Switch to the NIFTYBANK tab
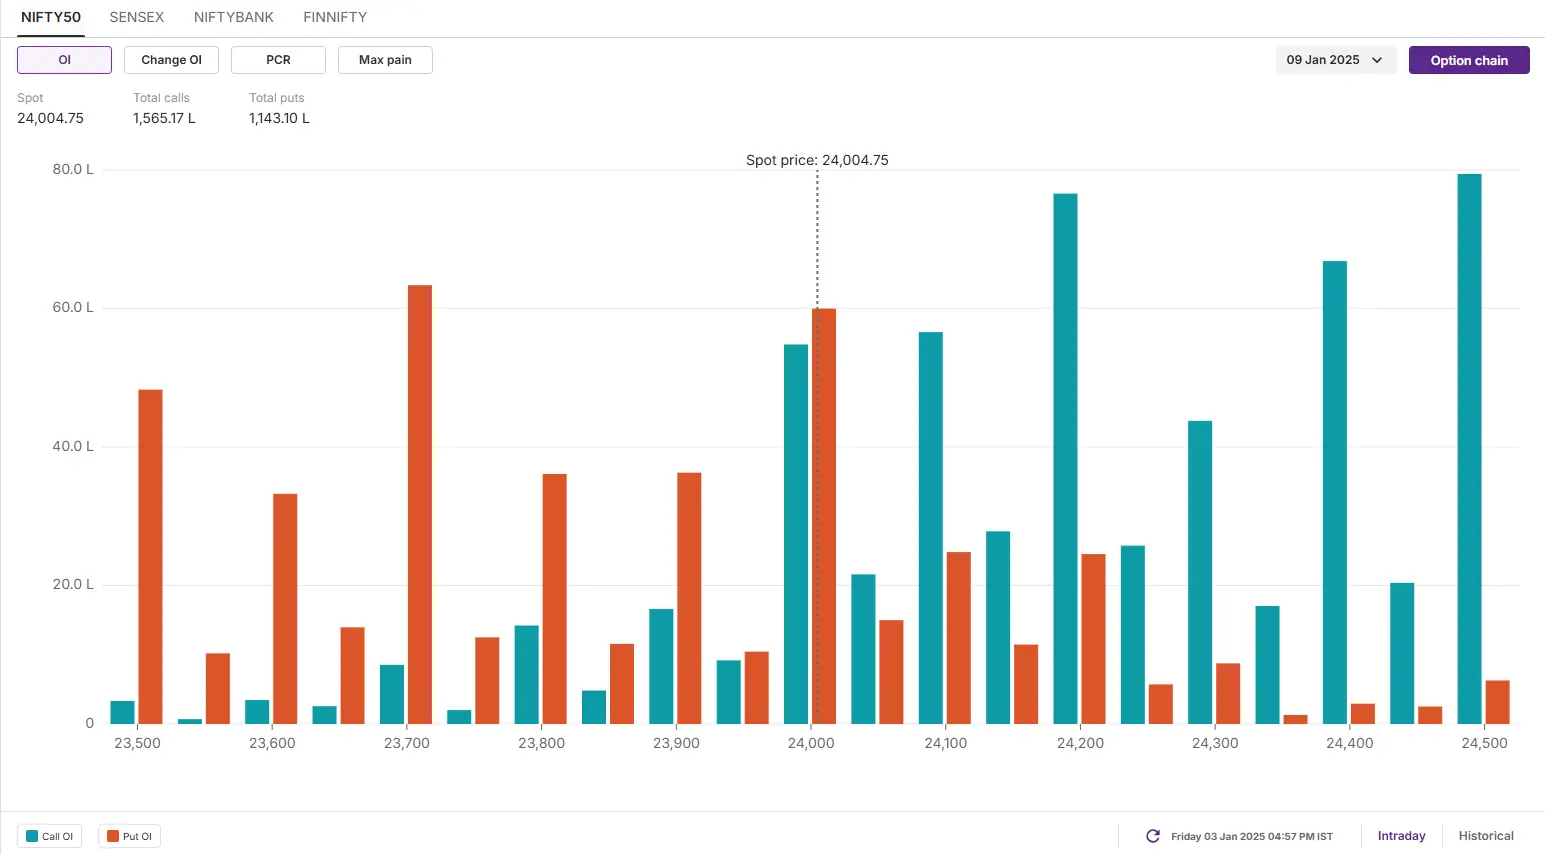The image size is (1545, 854). [x=234, y=17]
